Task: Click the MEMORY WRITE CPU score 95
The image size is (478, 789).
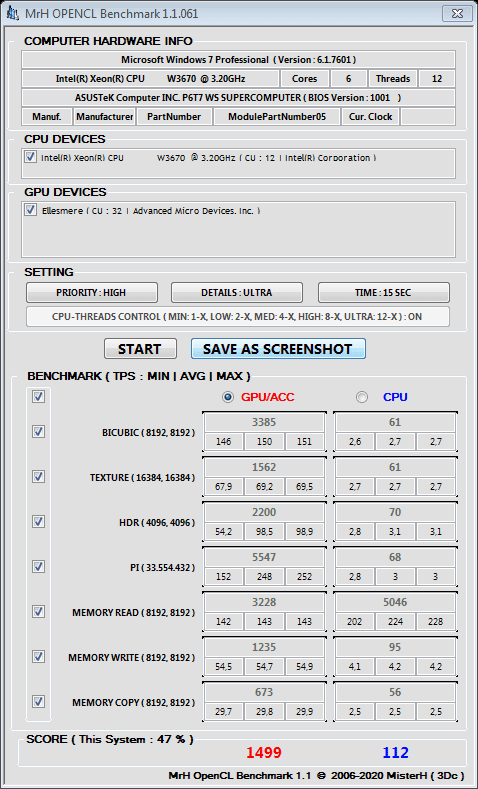Action: point(395,647)
